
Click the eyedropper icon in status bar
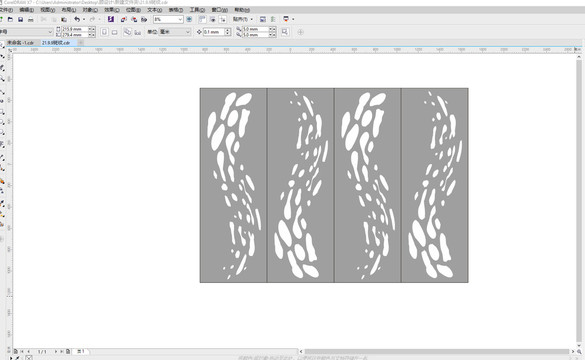[18, 358]
